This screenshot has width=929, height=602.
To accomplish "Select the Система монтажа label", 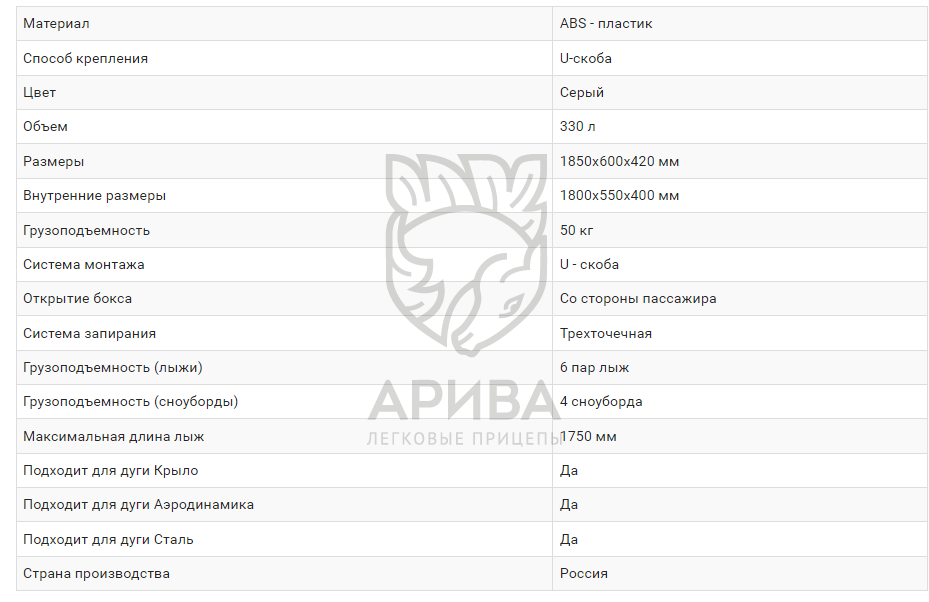I will (x=84, y=264).
